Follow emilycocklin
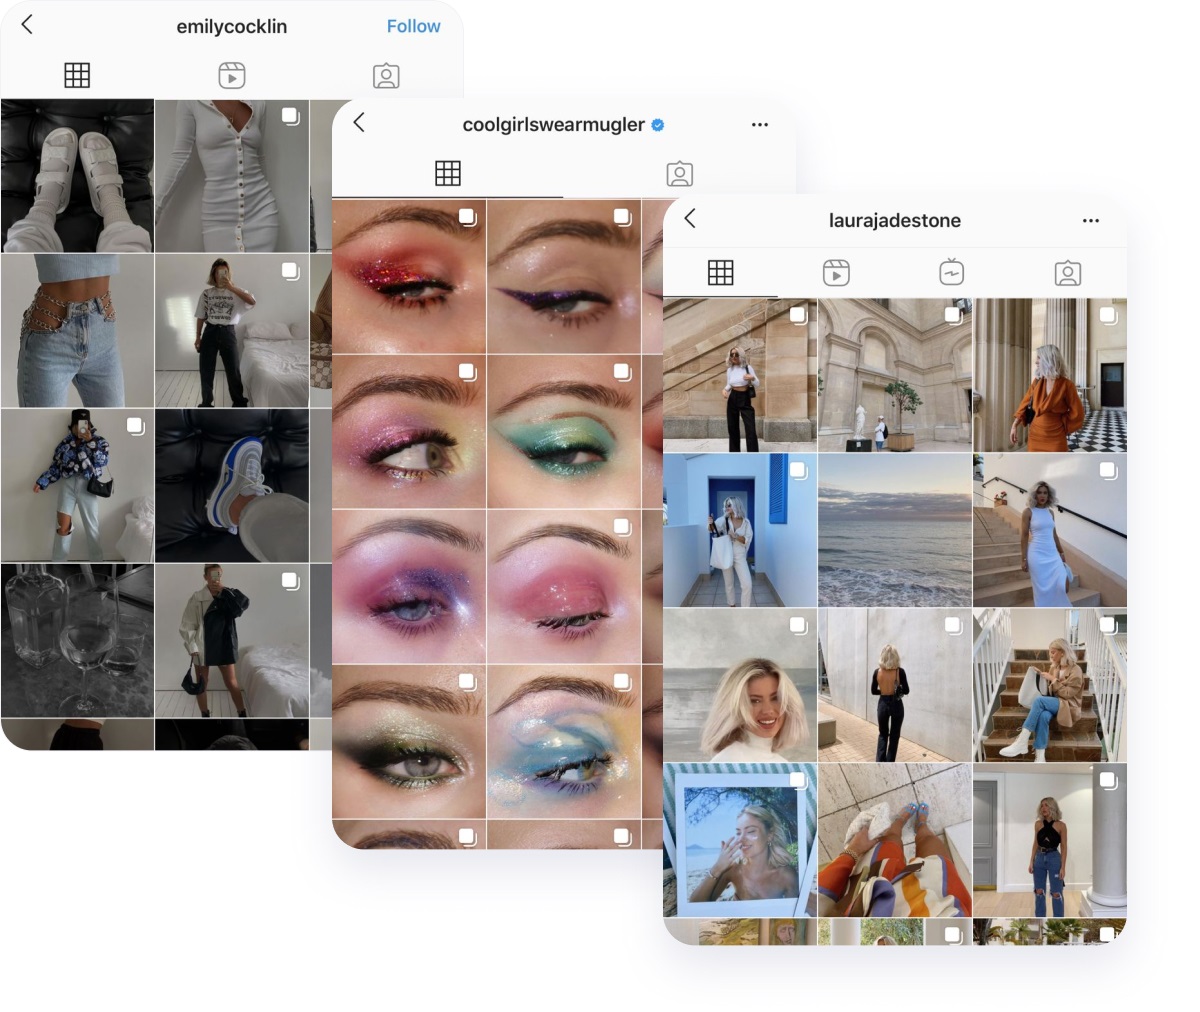Image resolution: width=1200 pixels, height=1012 pixels. click(x=413, y=26)
